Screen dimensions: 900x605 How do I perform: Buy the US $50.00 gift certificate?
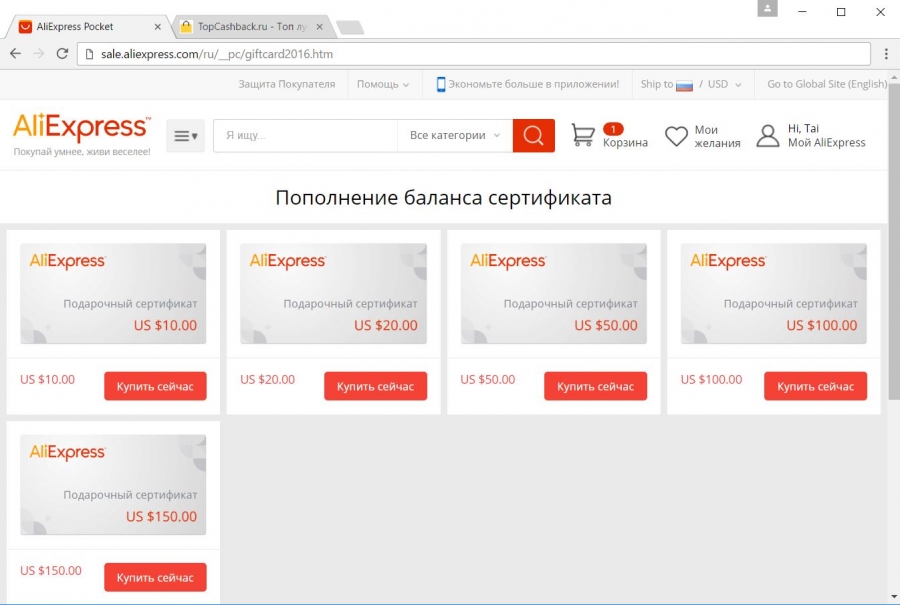click(595, 386)
